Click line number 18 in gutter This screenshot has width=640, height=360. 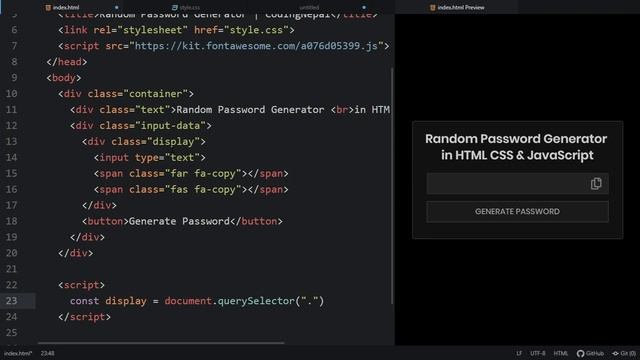pyautogui.click(x=11, y=221)
